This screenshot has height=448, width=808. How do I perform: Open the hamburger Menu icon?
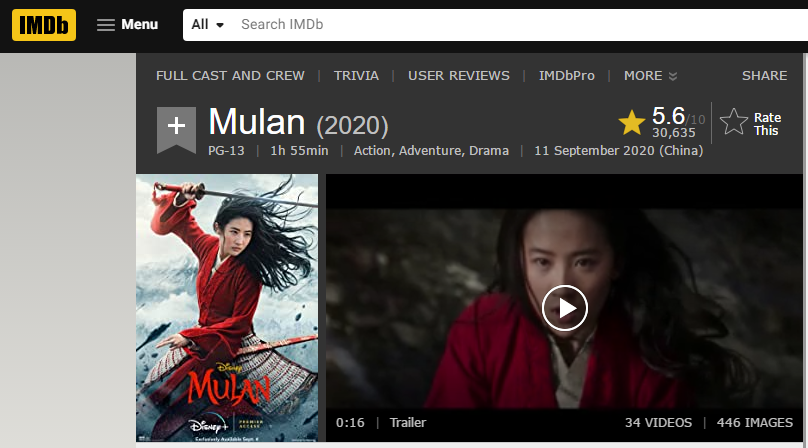point(106,25)
